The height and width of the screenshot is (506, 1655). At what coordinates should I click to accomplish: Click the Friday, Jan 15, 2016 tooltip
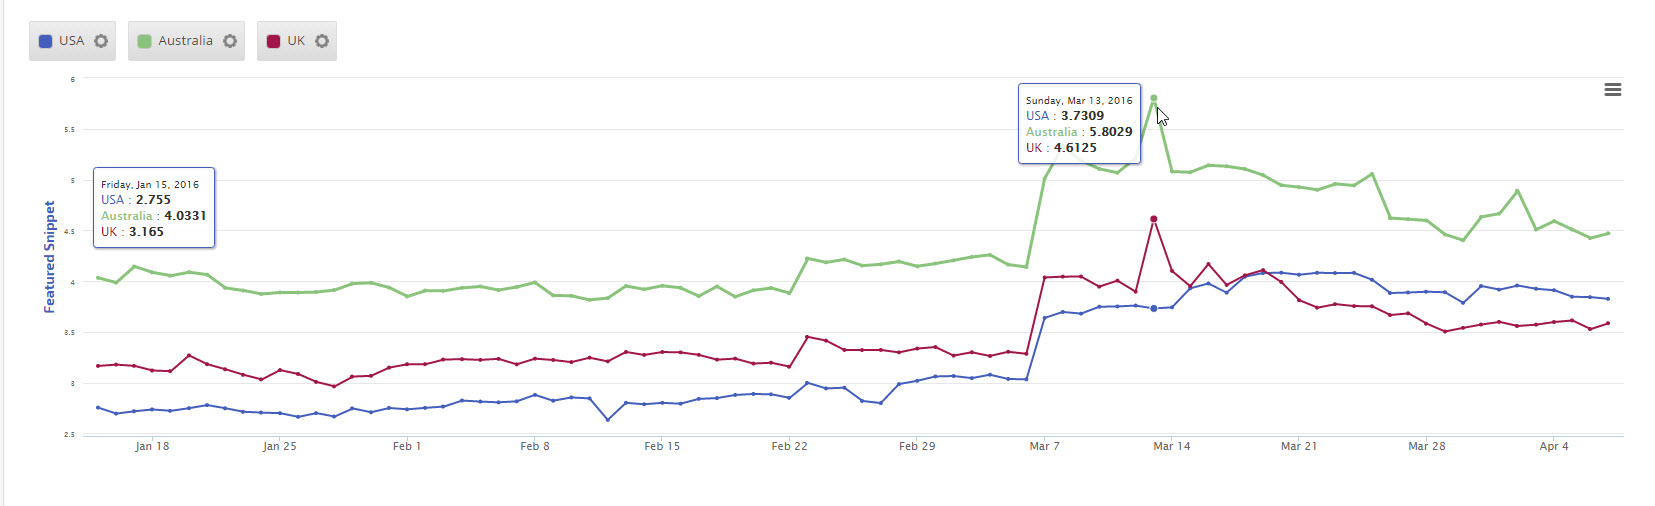154,208
